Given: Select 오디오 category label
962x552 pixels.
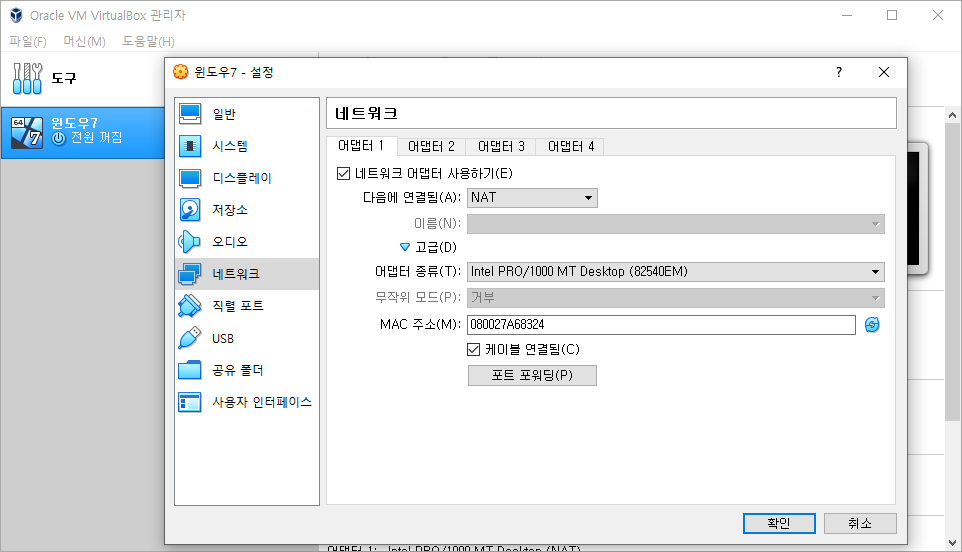Looking at the screenshot, I should coord(230,242).
